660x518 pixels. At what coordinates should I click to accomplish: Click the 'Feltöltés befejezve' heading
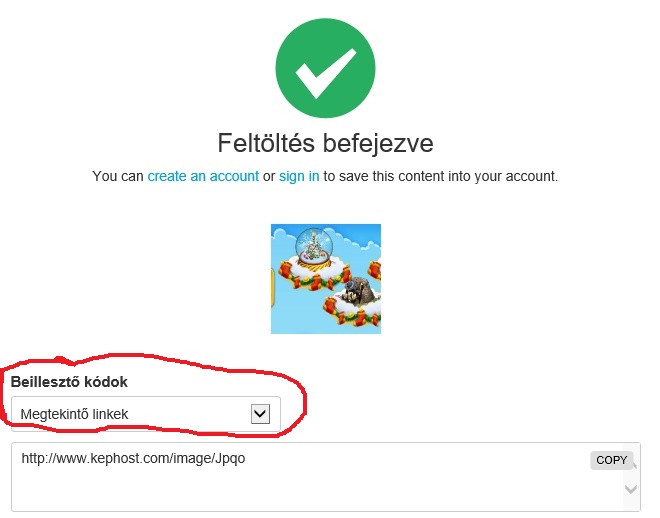click(x=325, y=143)
